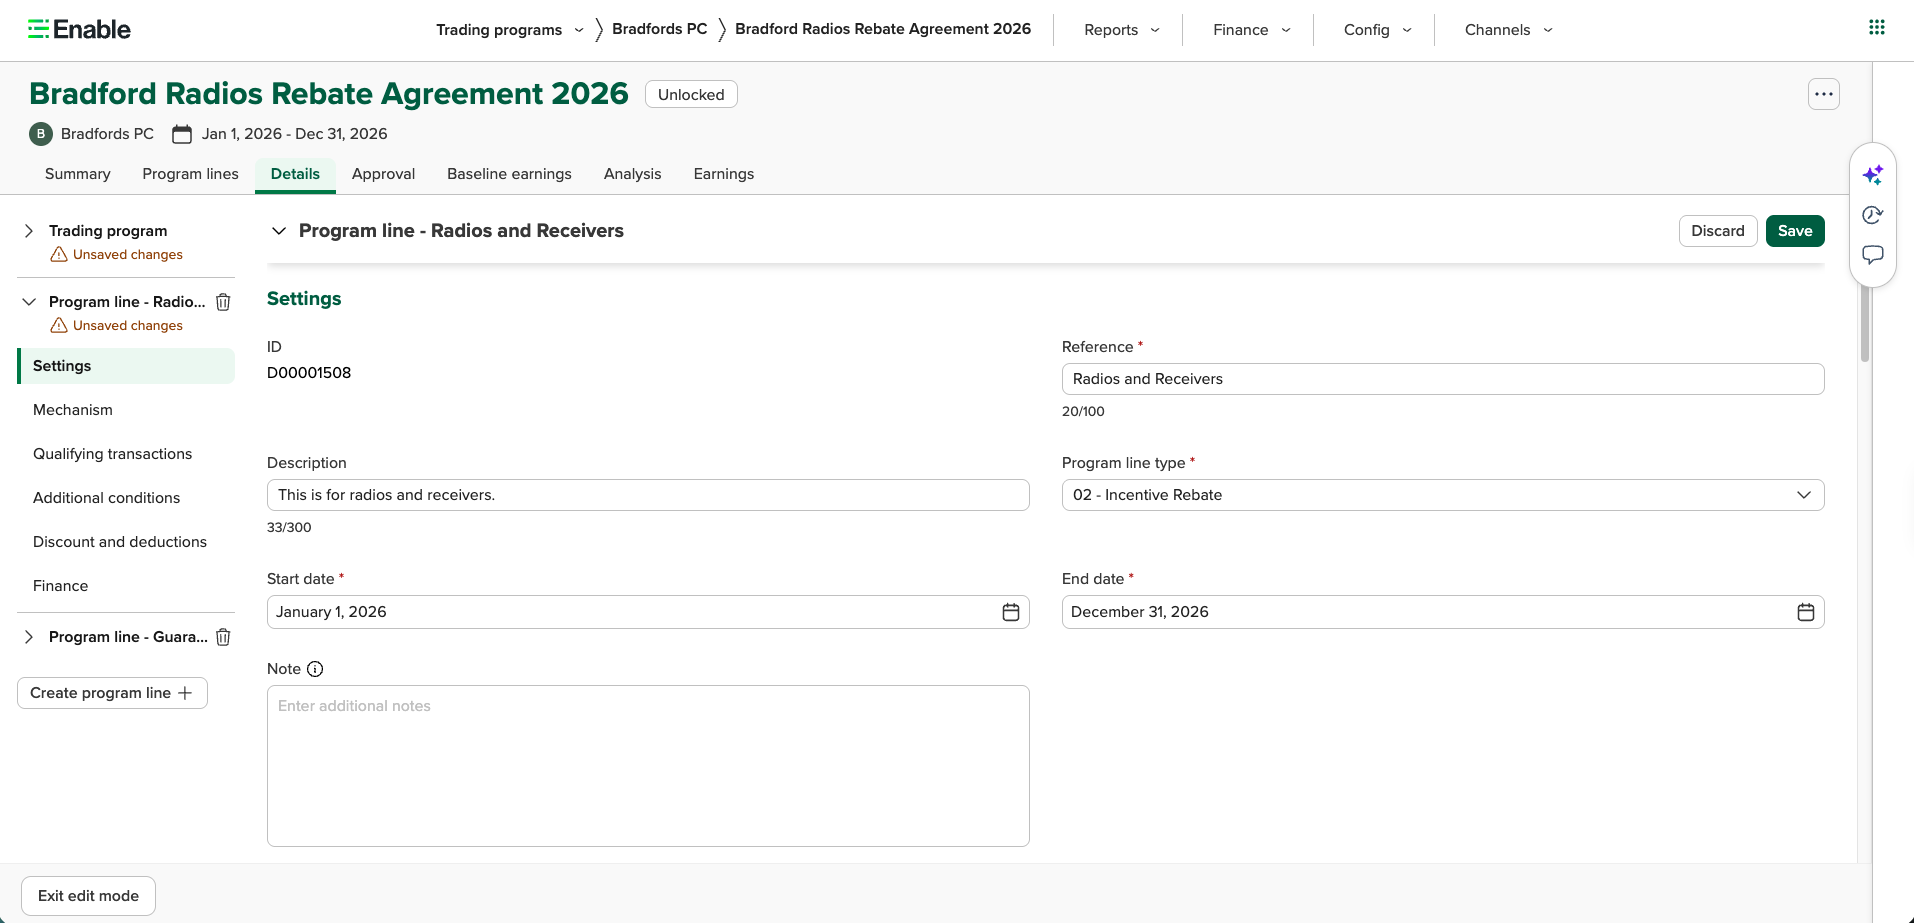This screenshot has height=923, width=1914.
Task: Open the Trading programs dropdown
Action: point(510,30)
